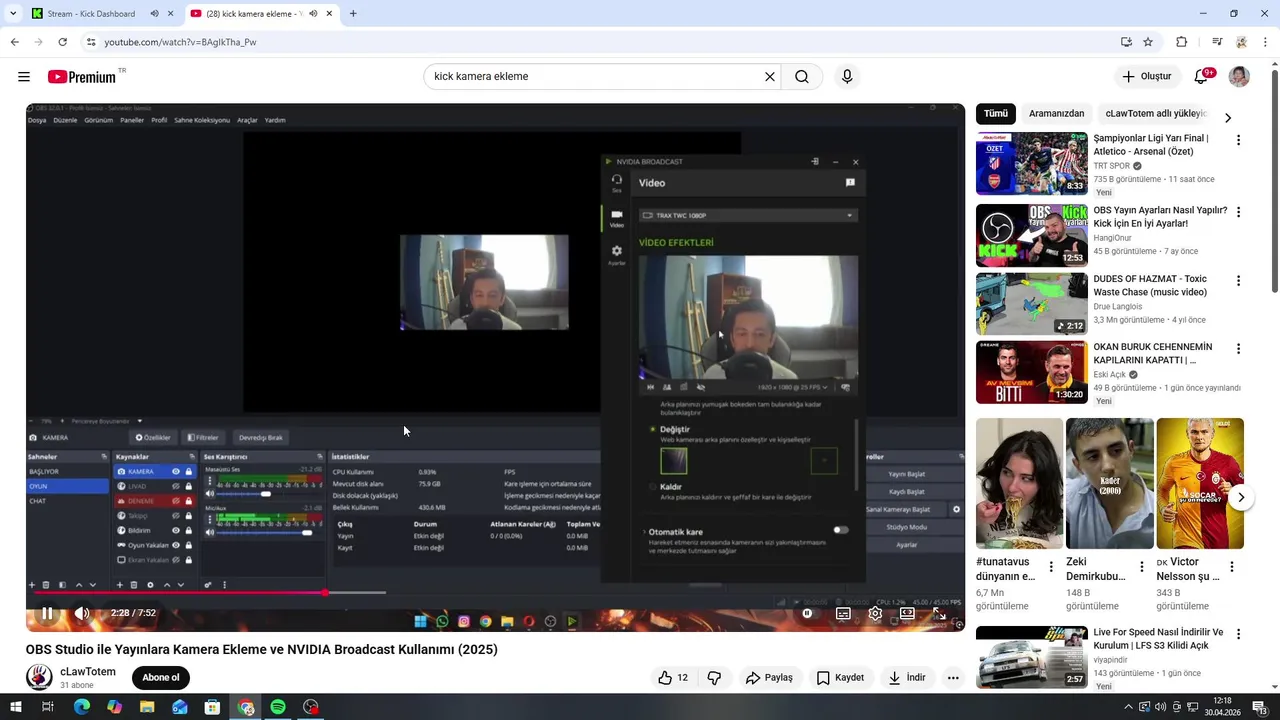
Task: Enter full screen video mode
Action: [x=939, y=613]
